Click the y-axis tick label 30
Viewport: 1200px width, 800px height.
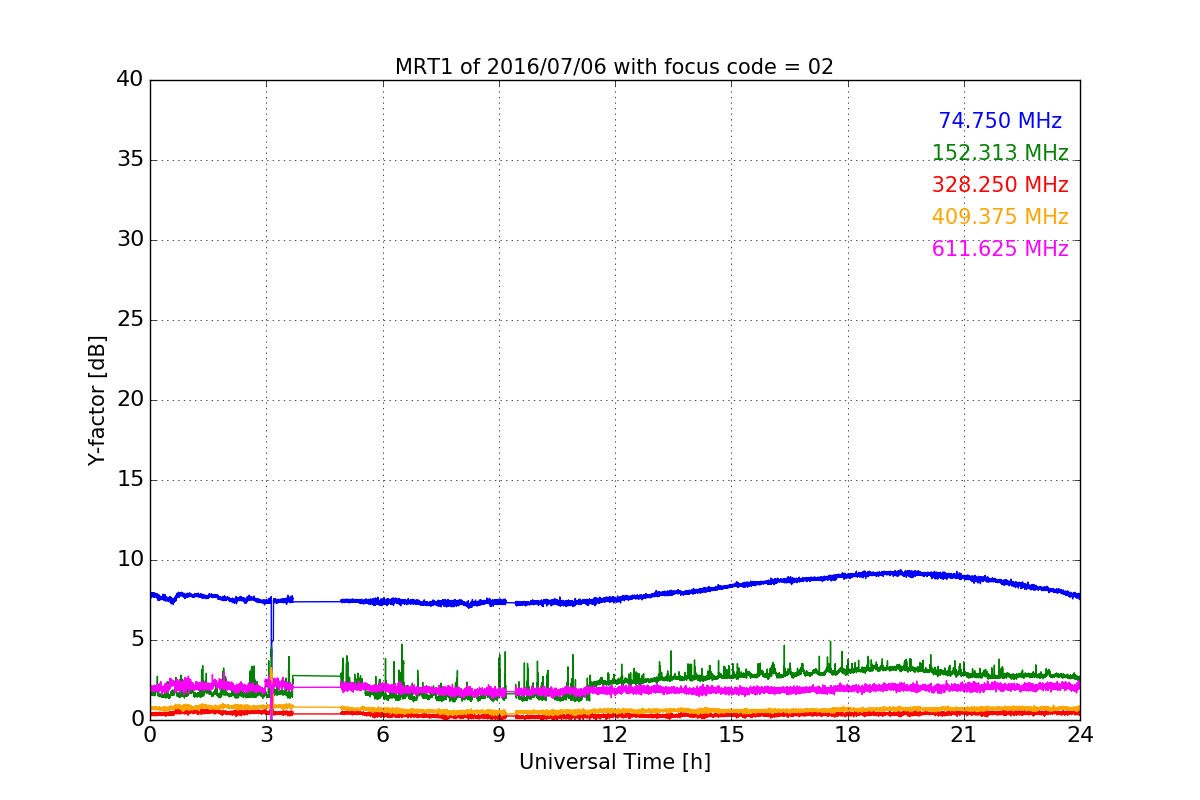coord(130,240)
